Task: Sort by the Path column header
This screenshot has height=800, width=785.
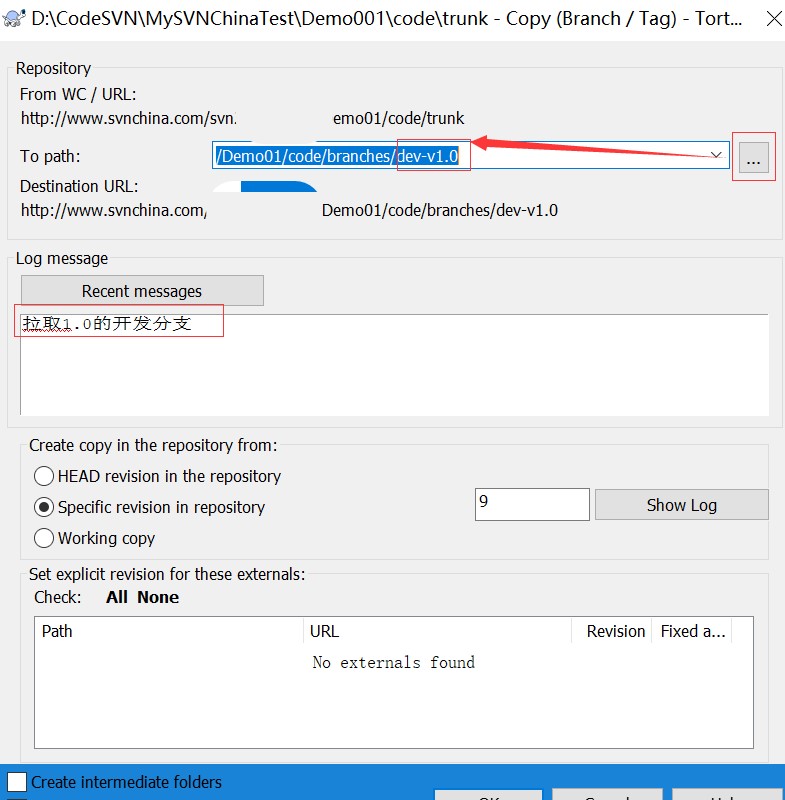Action: tap(168, 631)
